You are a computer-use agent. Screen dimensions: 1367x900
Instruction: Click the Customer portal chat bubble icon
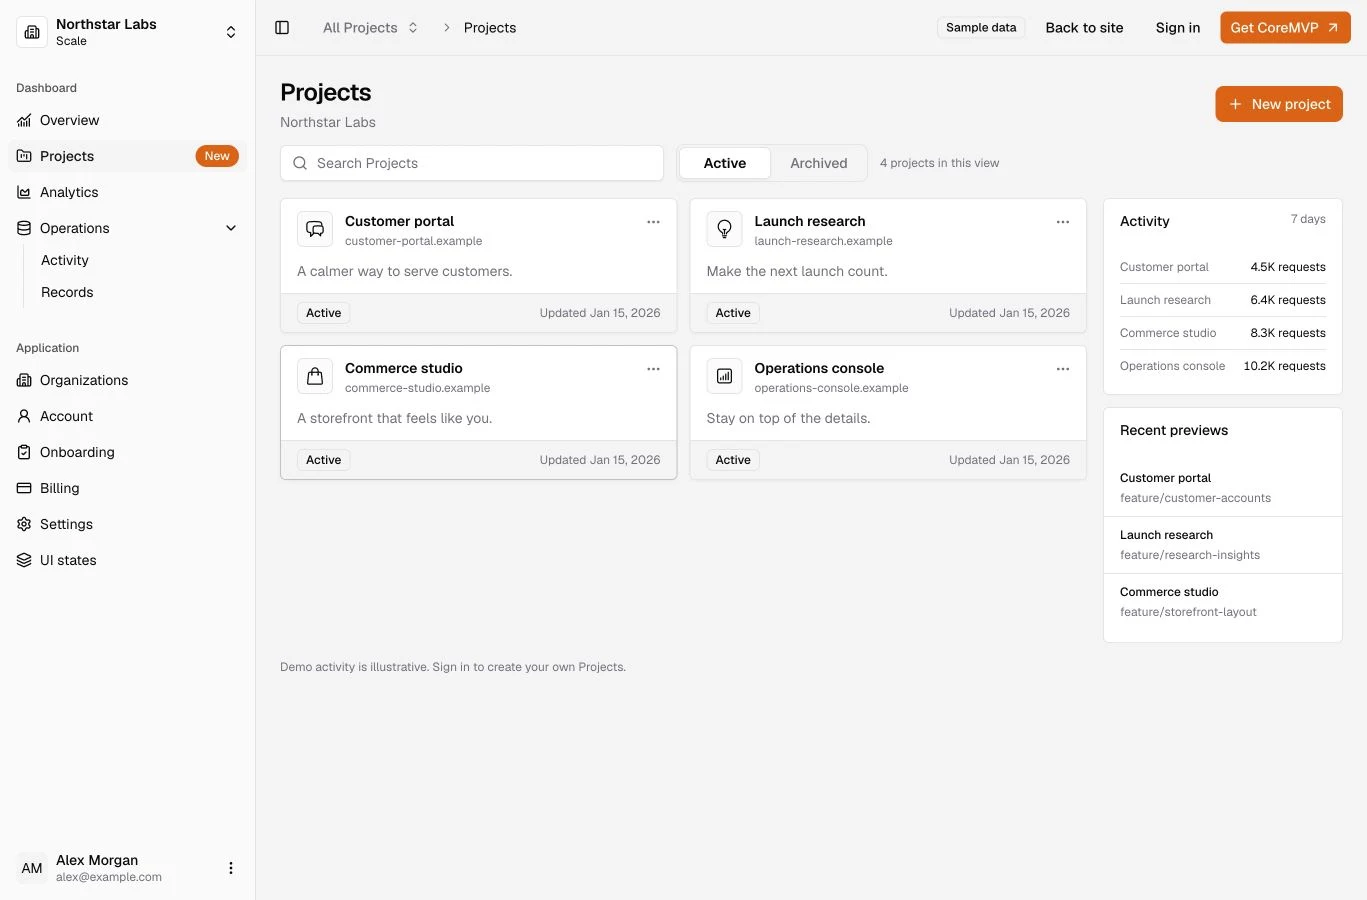click(315, 229)
